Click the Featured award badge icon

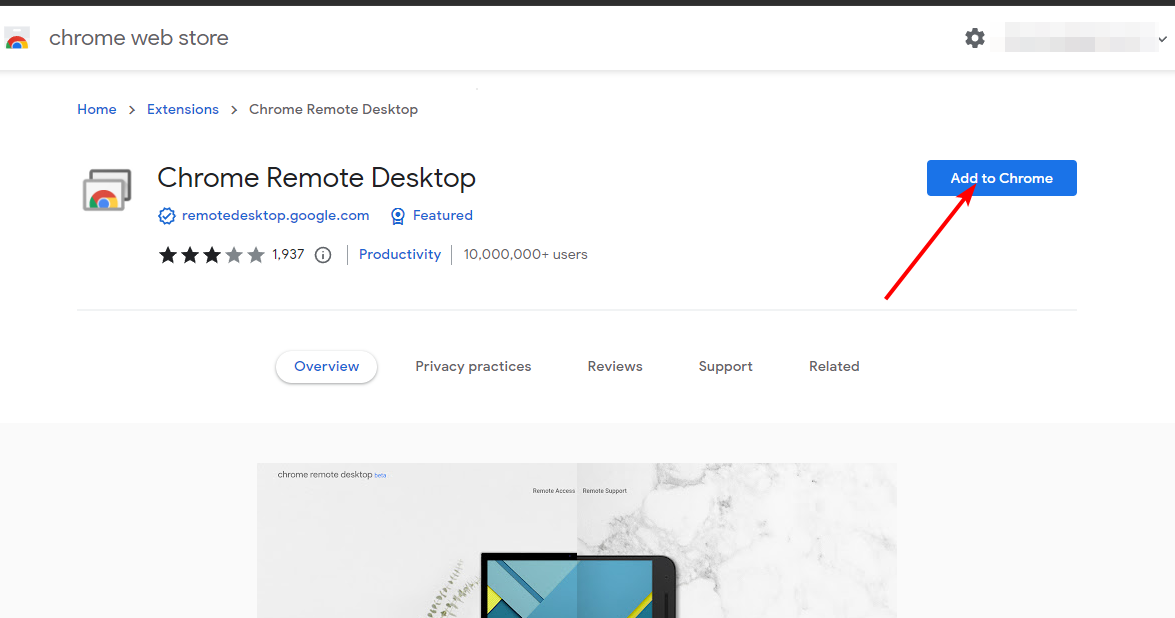tap(398, 216)
